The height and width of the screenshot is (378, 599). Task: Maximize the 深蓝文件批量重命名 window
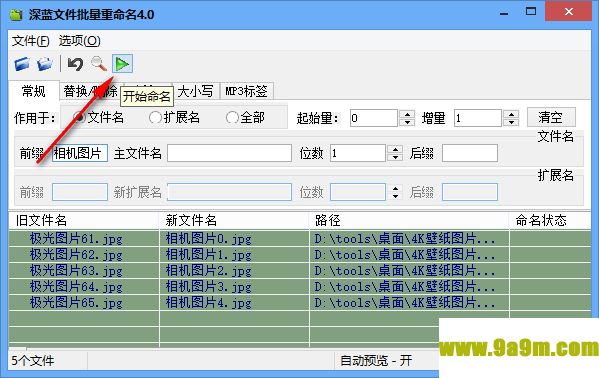[x=531, y=12]
